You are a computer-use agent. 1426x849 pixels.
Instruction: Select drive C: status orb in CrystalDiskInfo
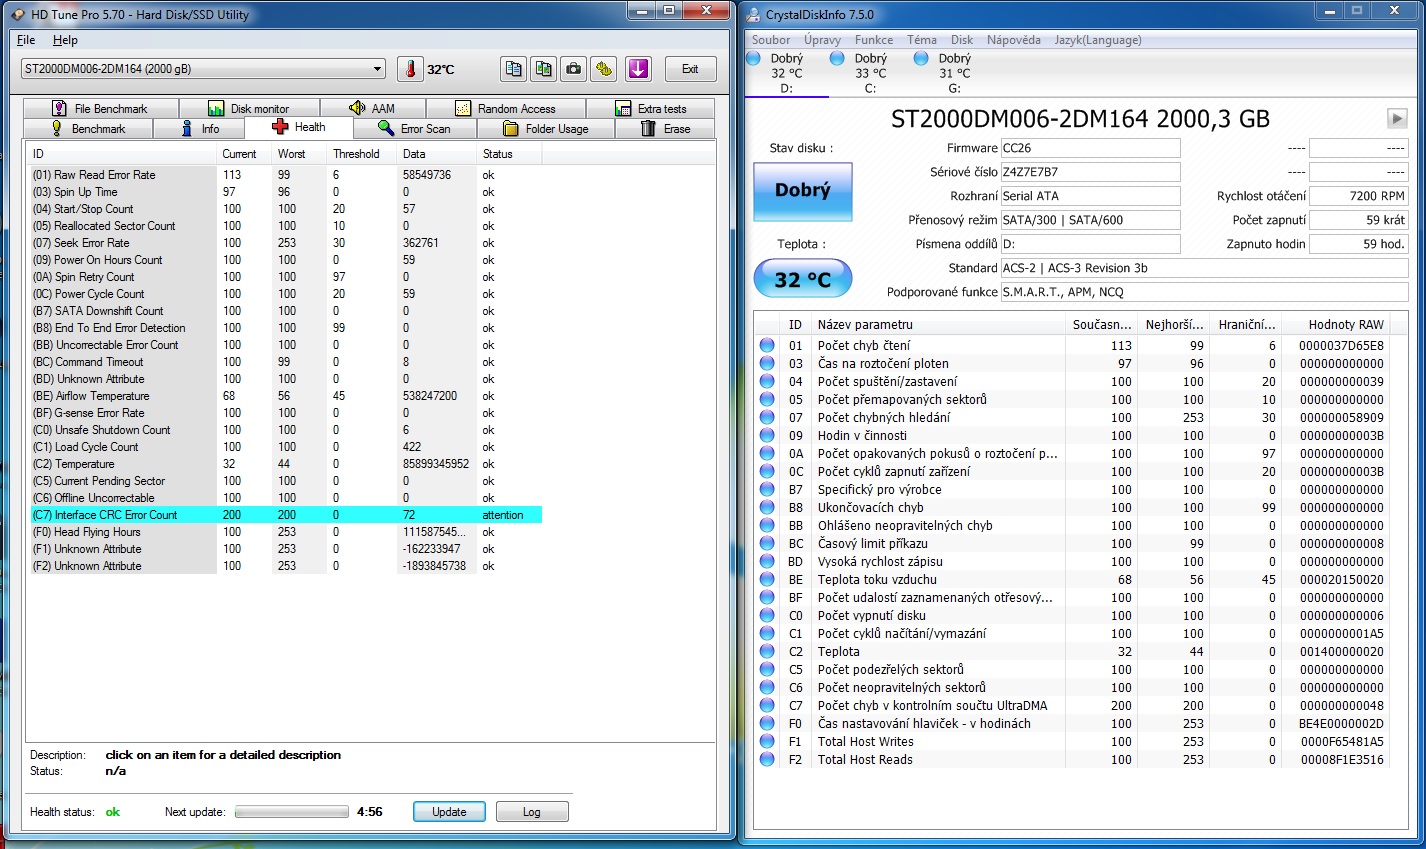coord(838,59)
